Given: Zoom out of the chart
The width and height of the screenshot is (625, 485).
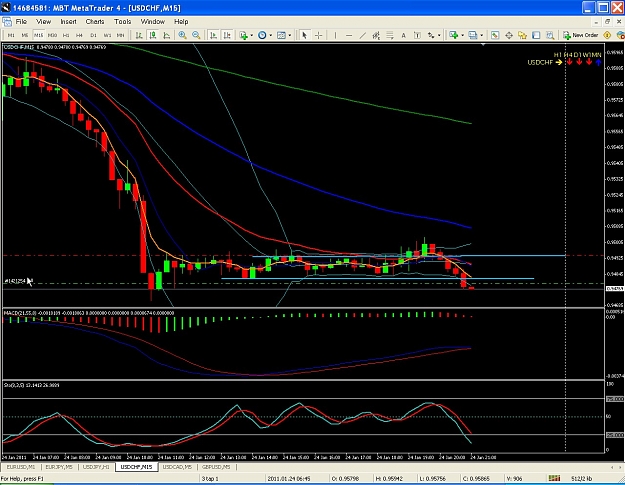Looking at the screenshot, I should click(196, 35).
